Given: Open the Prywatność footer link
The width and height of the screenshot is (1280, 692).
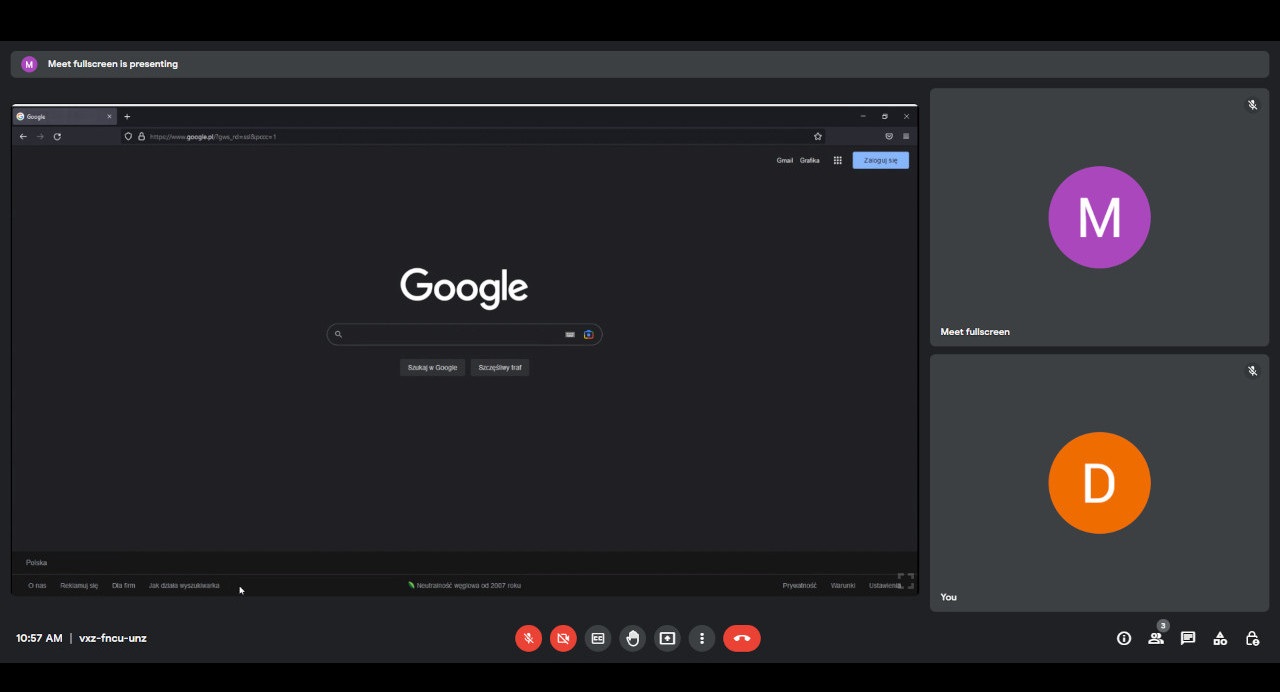Looking at the screenshot, I should point(800,585).
